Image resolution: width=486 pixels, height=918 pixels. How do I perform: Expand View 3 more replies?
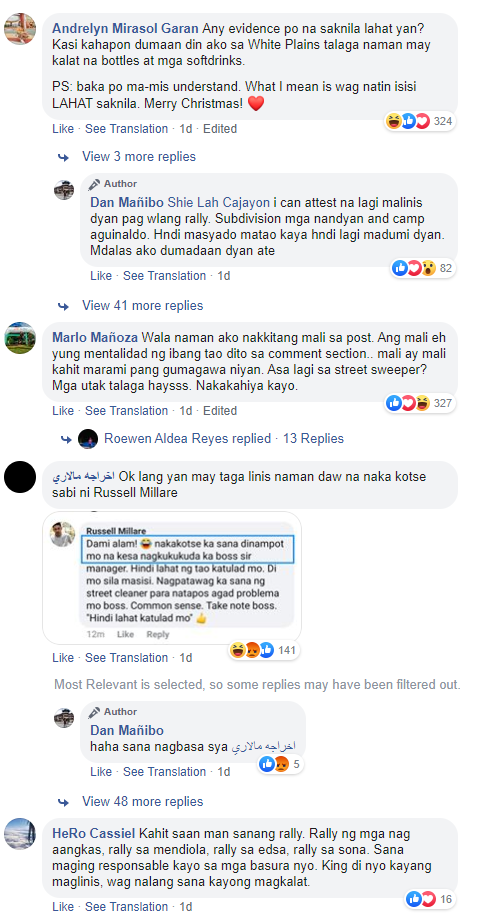(x=139, y=157)
